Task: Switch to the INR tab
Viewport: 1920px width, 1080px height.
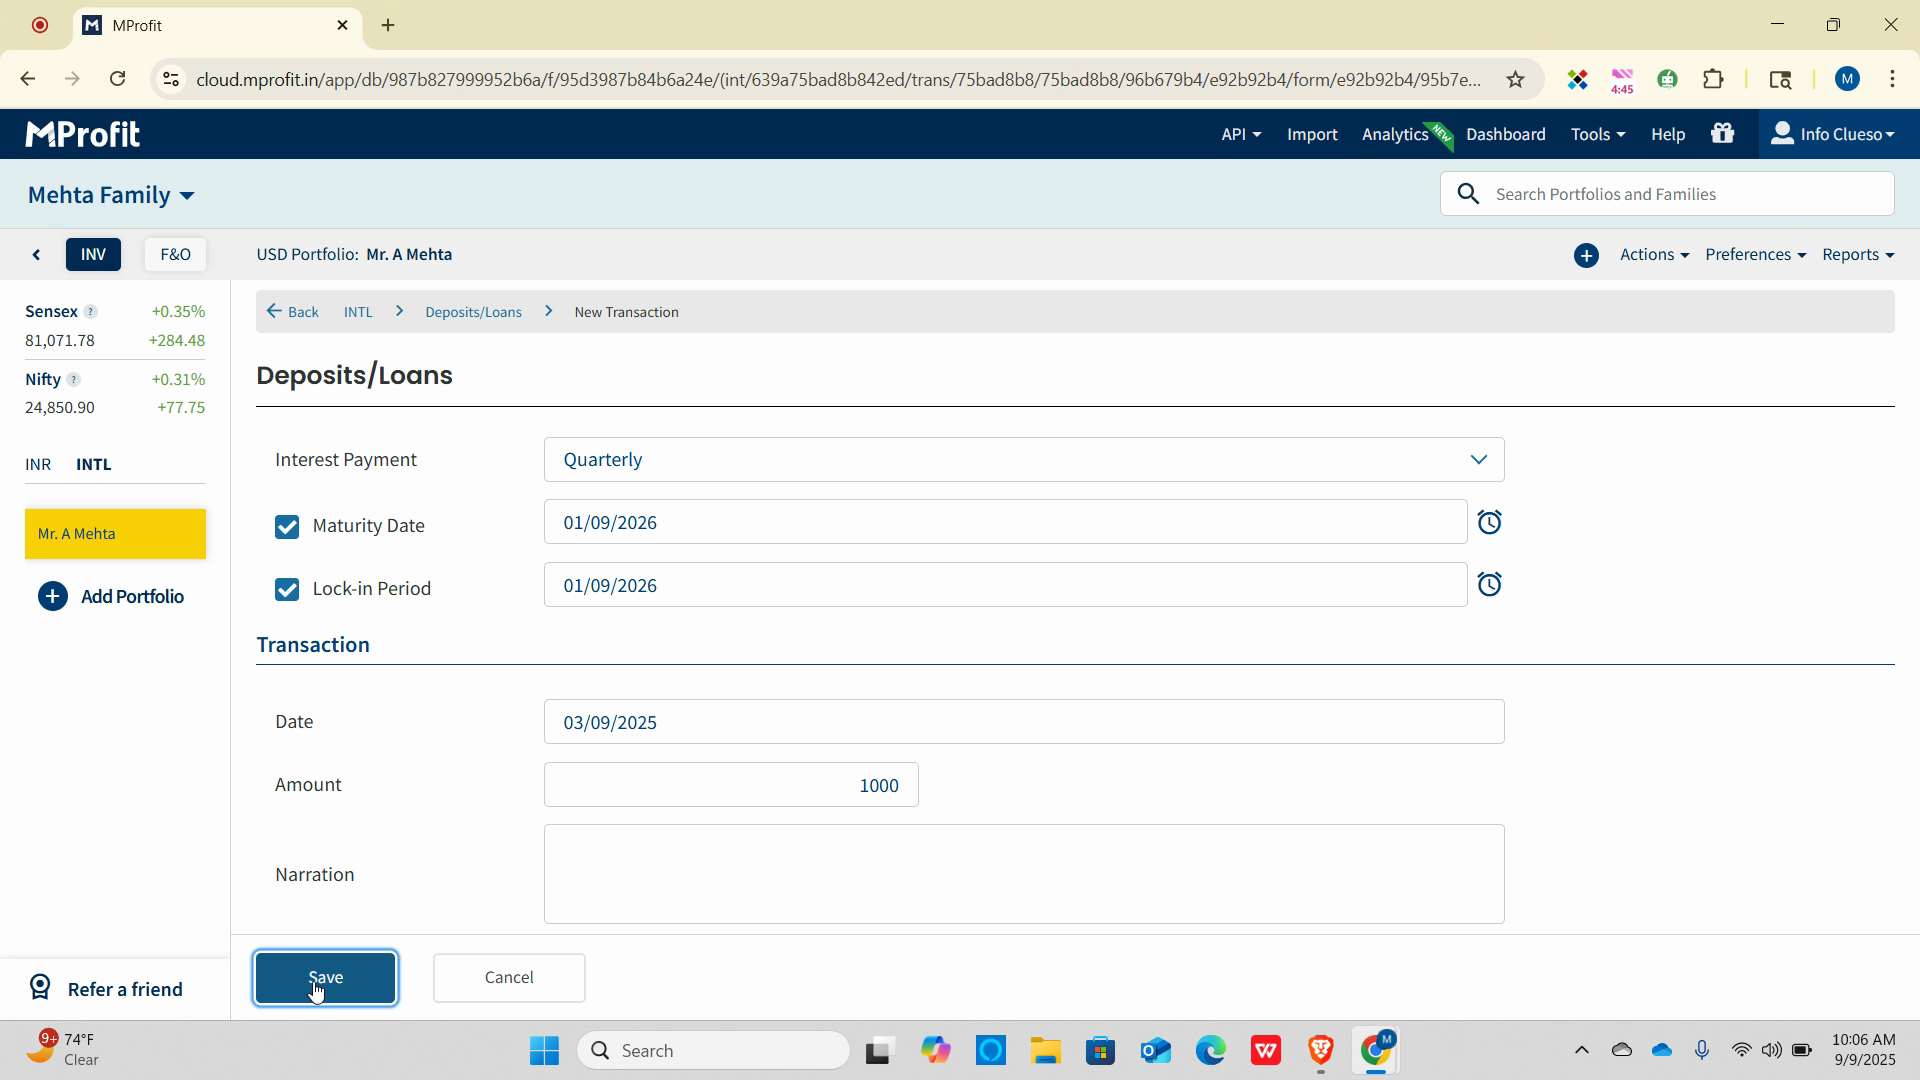Action: [38, 465]
